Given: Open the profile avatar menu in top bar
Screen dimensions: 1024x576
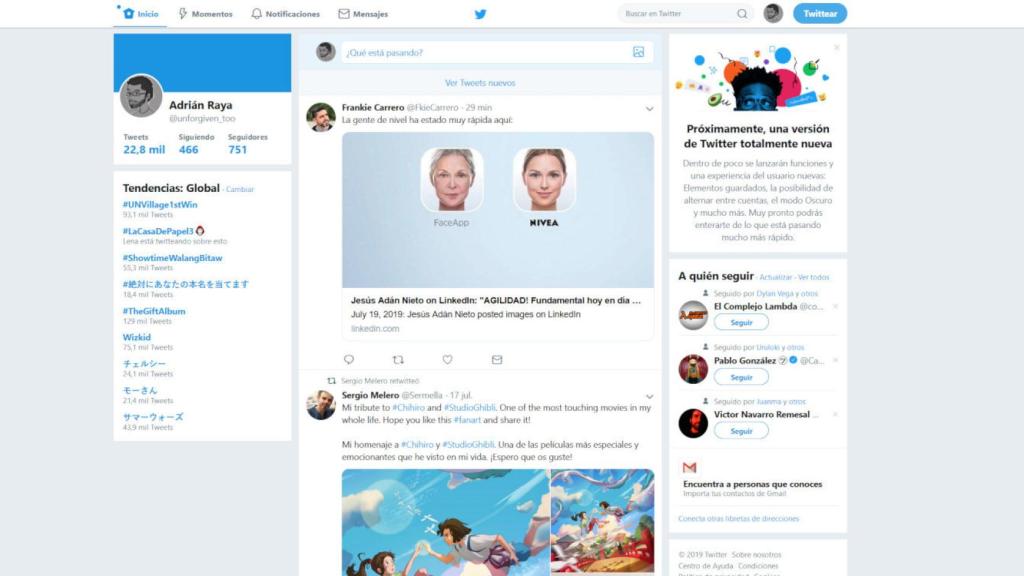Looking at the screenshot, I should [x=773, y=13].
